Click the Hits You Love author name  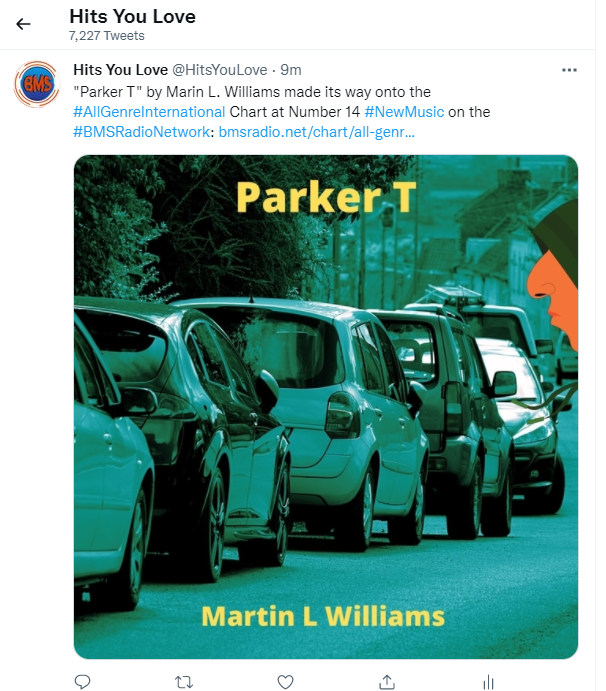120,70
